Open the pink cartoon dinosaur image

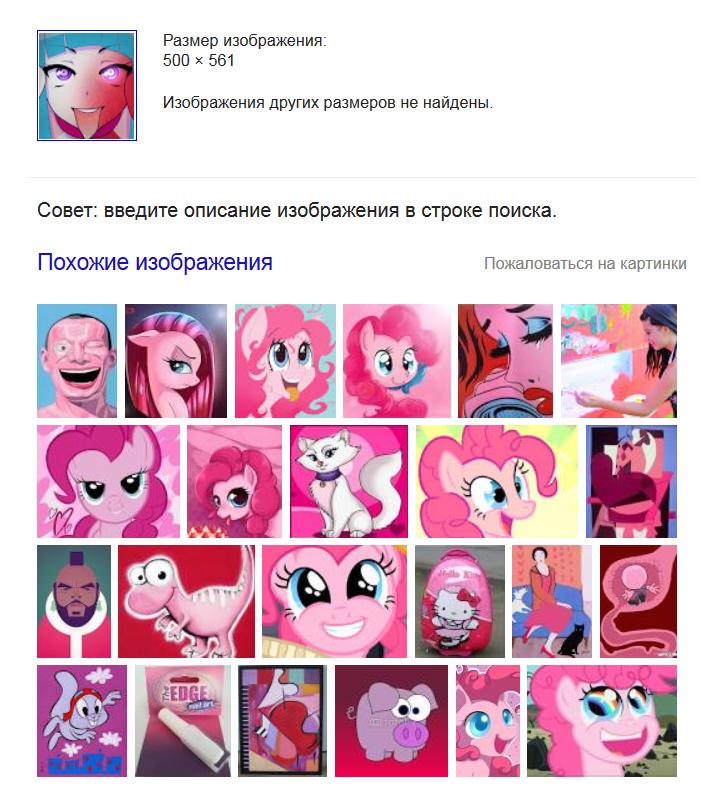click(x=186, y=602)
